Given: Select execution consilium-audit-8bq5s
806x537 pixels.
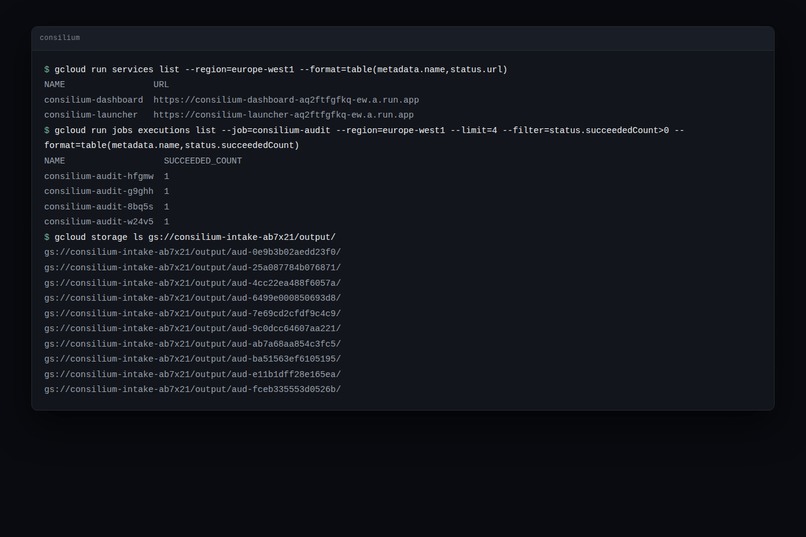Looking at the screenshot, I should [x=99, y=207].
